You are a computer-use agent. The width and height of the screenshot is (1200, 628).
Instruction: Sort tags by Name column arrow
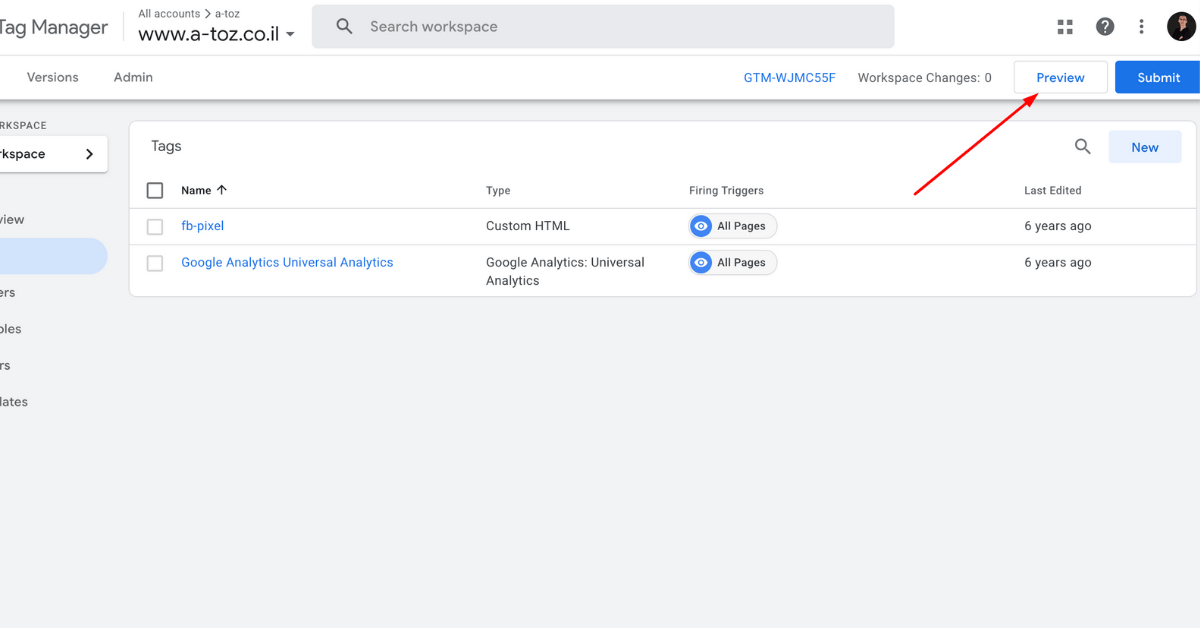tap(221, 190)
